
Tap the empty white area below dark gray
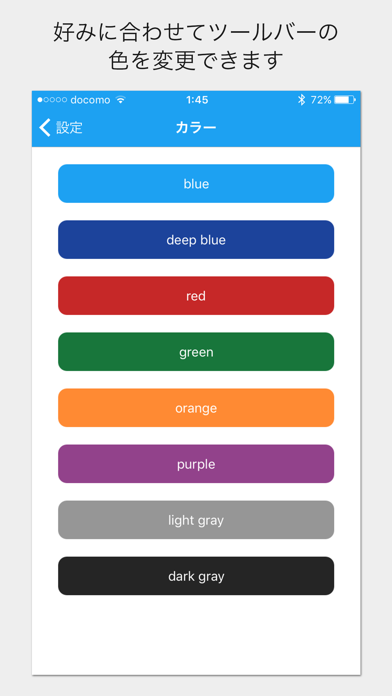tap(196, 635)
